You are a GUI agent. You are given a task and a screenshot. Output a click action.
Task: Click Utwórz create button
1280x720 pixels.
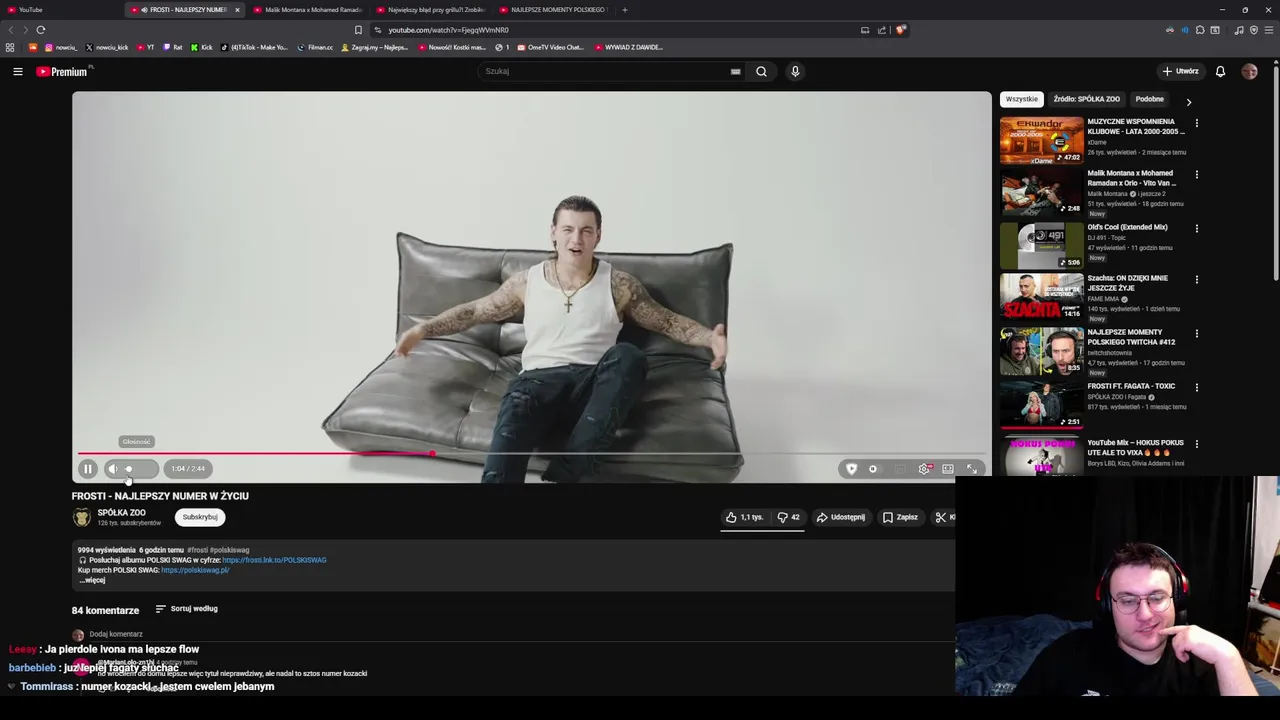(1180, 71)
